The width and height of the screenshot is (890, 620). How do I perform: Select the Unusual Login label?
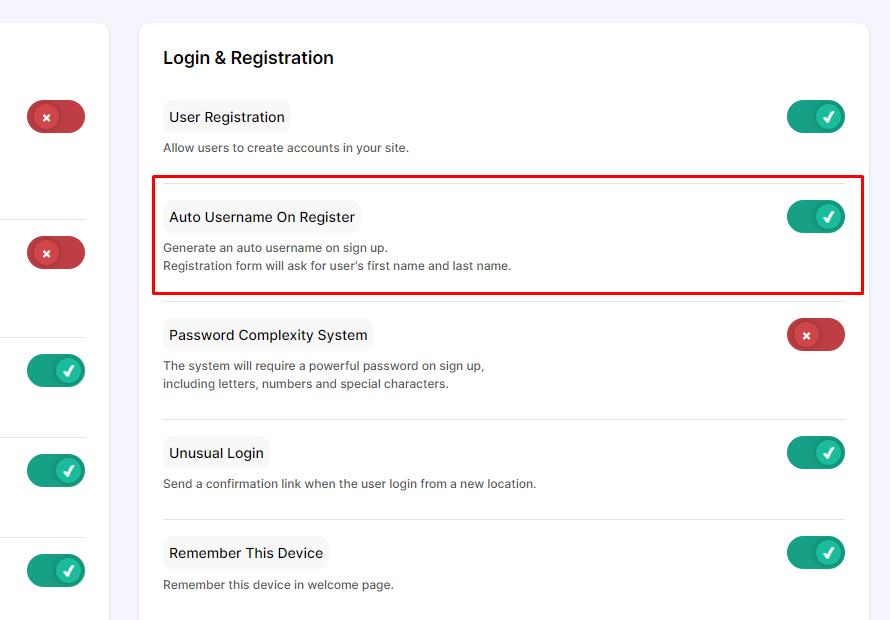[216, 453]
